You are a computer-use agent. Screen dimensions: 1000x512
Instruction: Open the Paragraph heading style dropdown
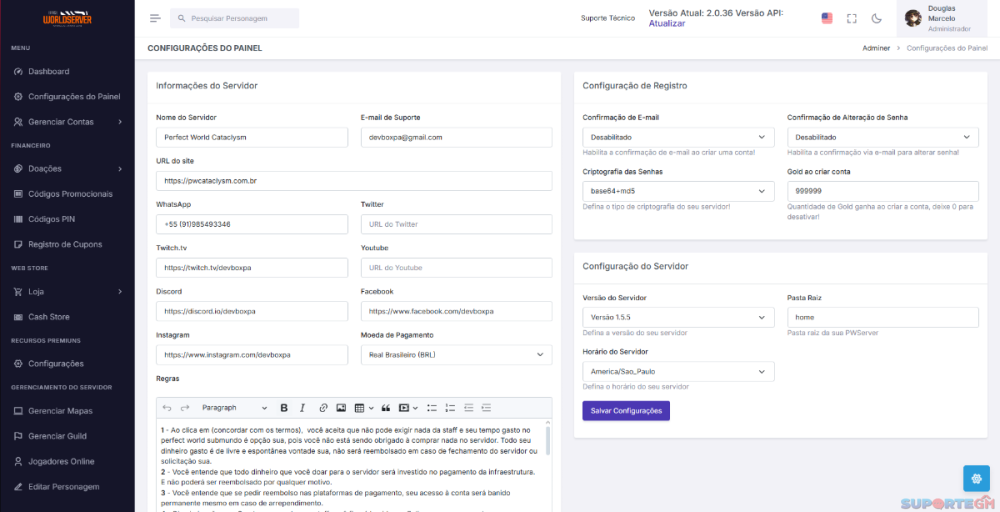[234, 408]
